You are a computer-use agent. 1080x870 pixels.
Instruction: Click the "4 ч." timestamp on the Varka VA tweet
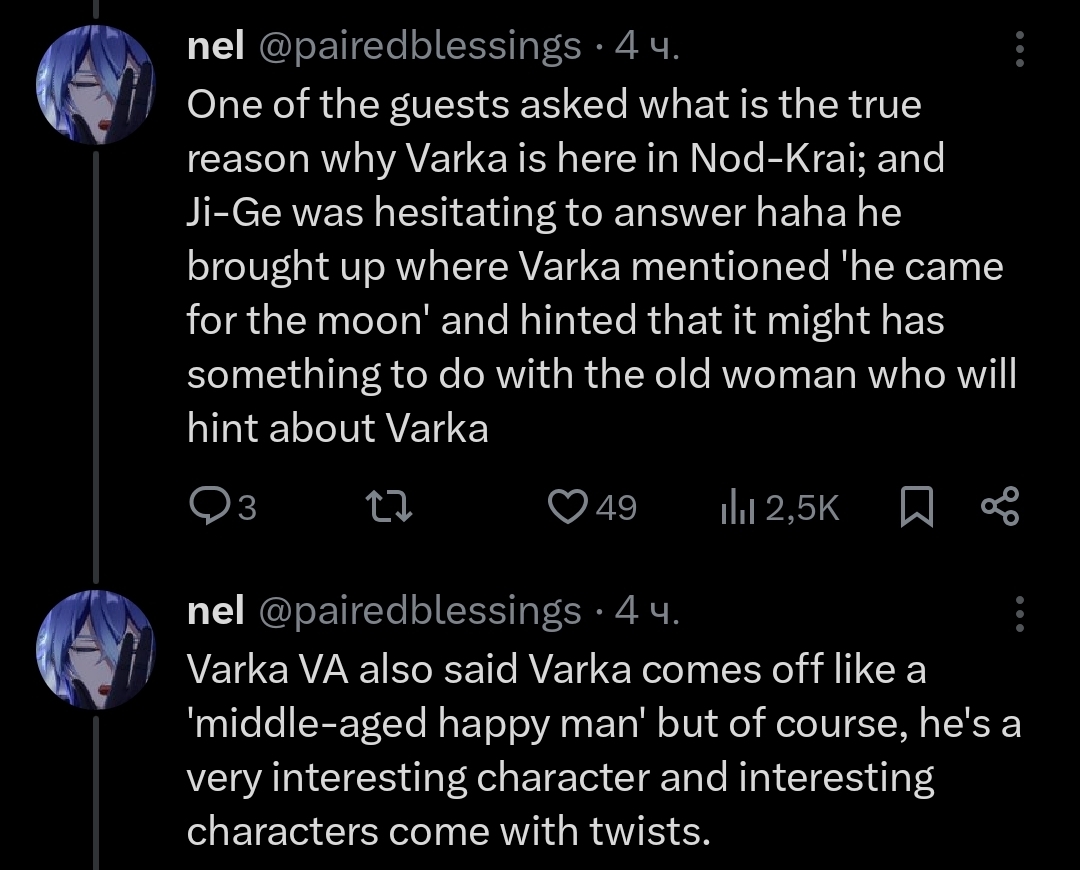pyautogui.click(x=647, y=611)
